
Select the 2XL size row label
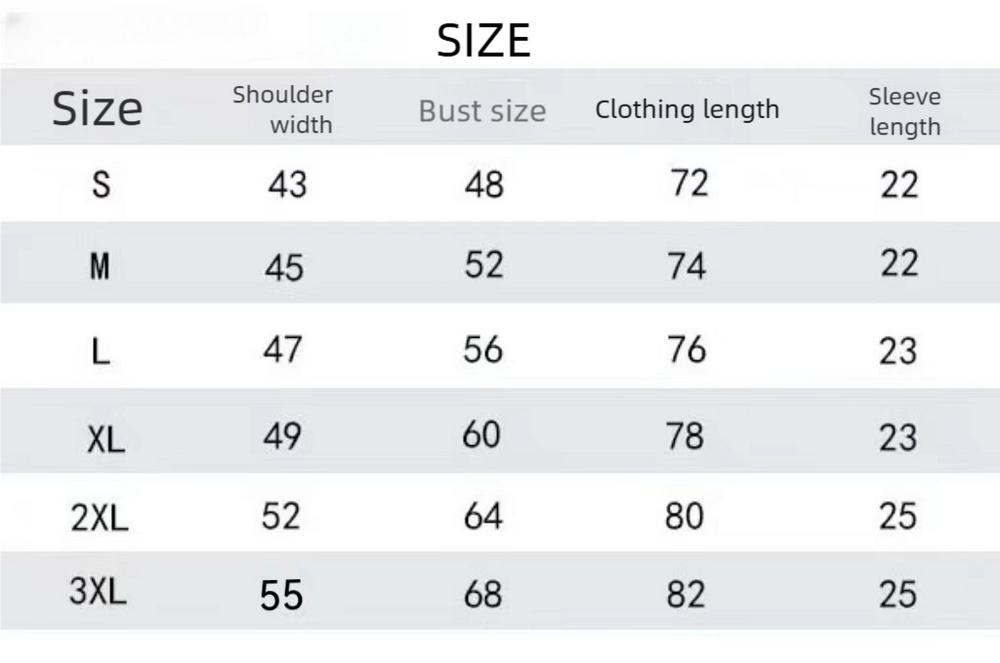click(100, 517)
